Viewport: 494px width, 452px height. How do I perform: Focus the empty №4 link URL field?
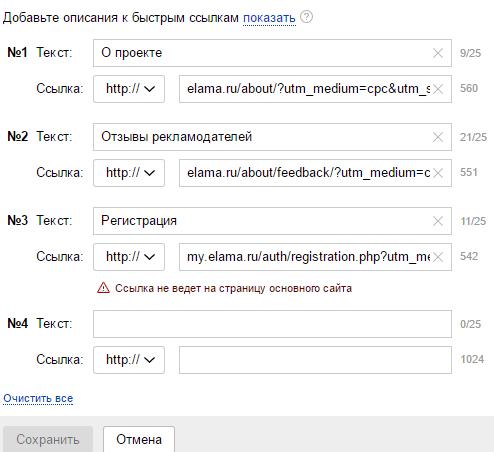[x=315, y=360]
